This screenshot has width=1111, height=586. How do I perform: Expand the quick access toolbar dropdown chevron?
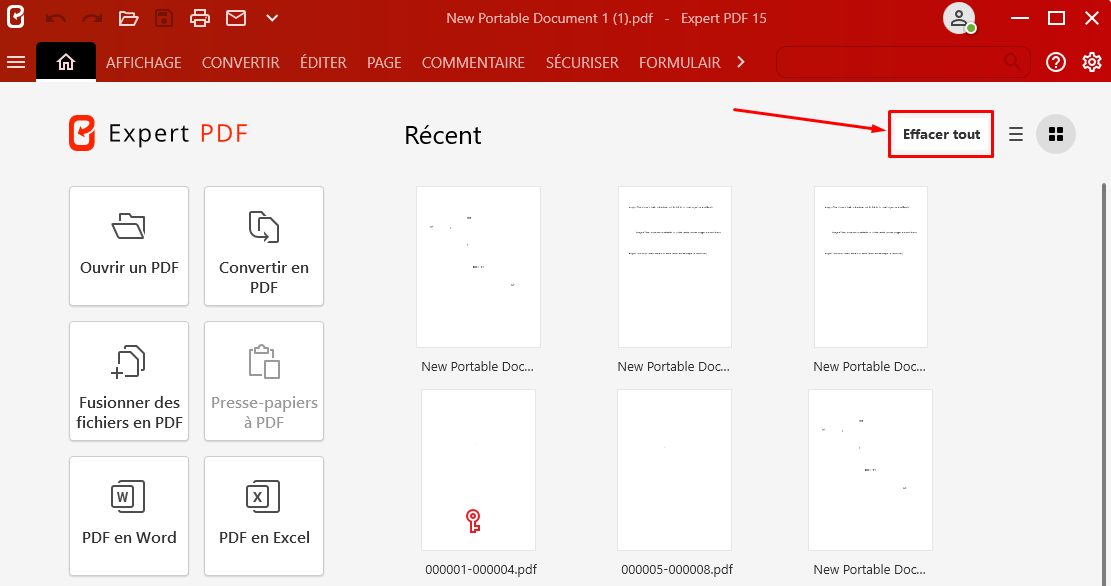click(x=272, y=18)
